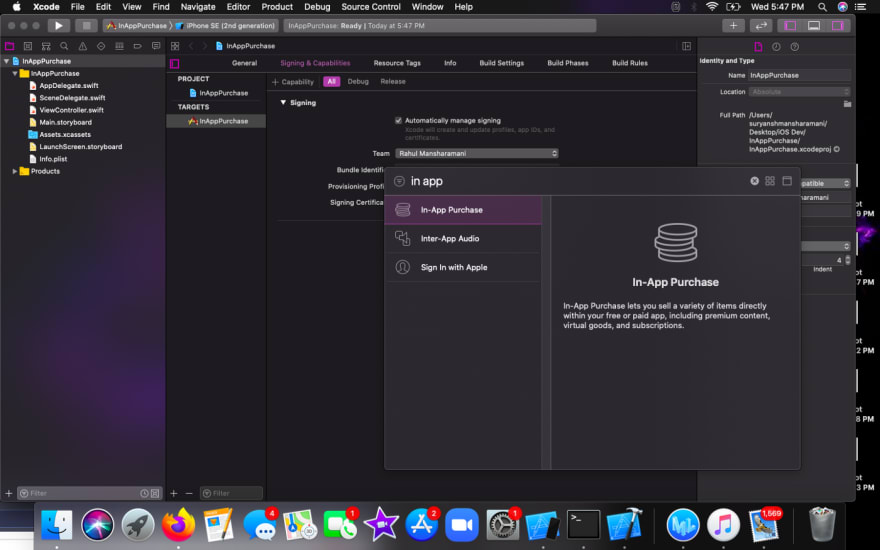
Task: Add a capability with + Capability
Action: click(x=292, y=82)
